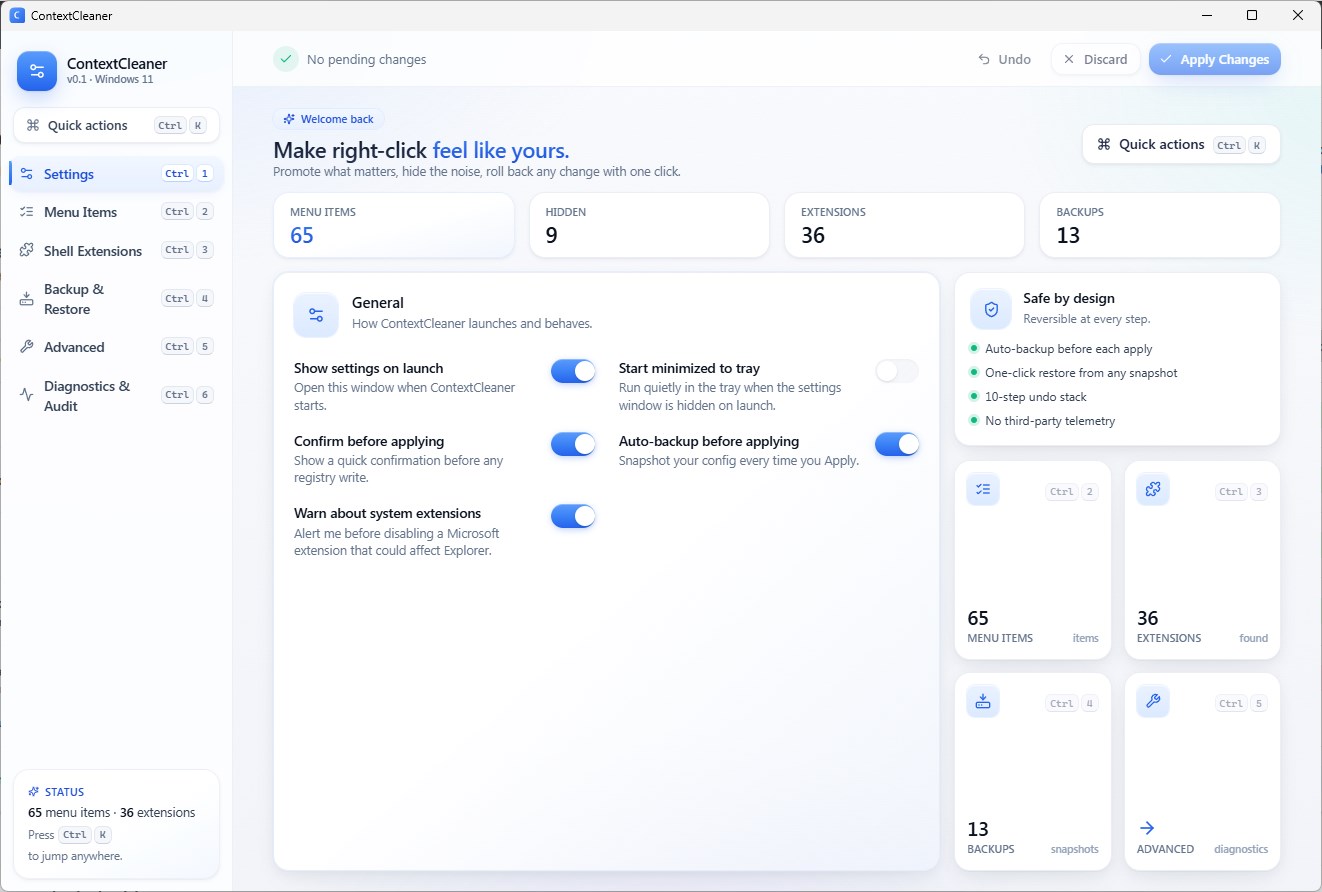Screen dimensions: 1322x892
Task: Click the MENU ITEMS 65 stat tile
Action: (394, 225)
